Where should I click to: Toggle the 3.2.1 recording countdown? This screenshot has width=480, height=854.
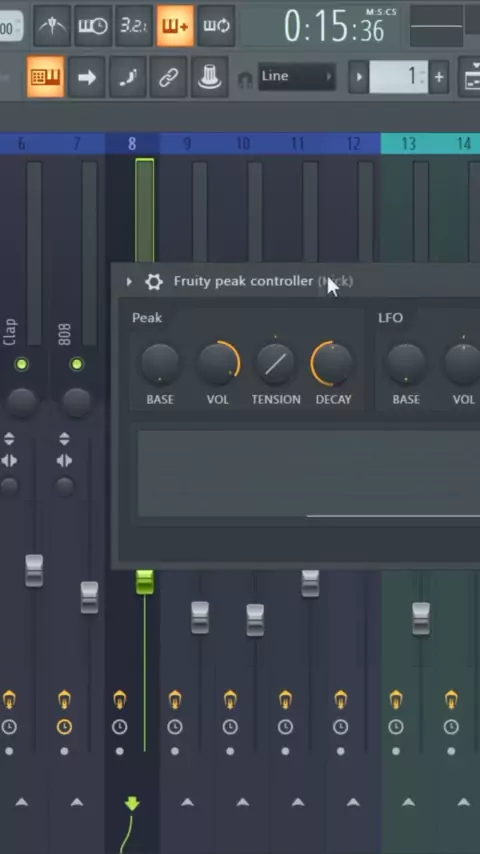[134, 26]
